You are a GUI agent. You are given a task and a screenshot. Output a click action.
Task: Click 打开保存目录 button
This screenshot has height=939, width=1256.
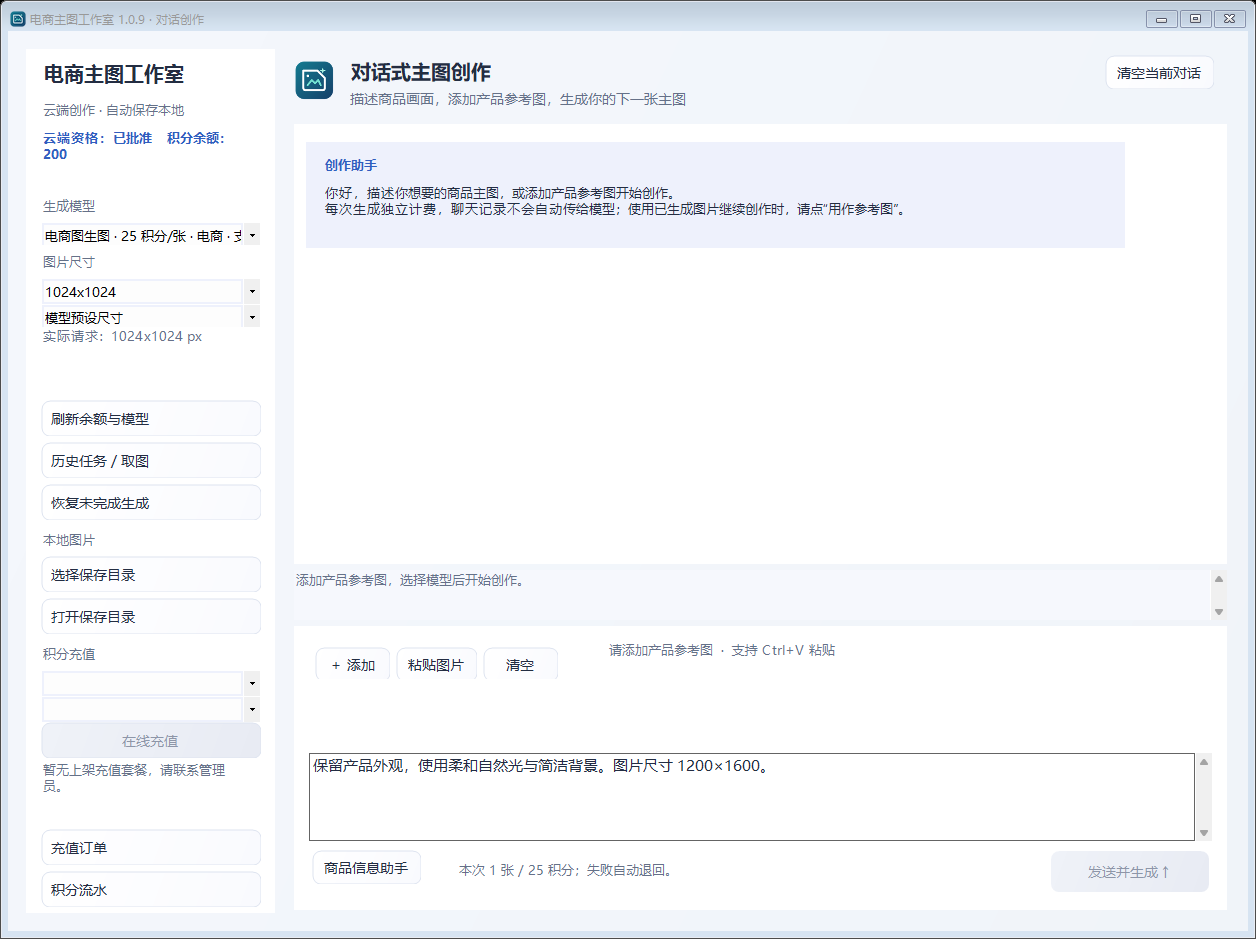[x=151, y=617]
